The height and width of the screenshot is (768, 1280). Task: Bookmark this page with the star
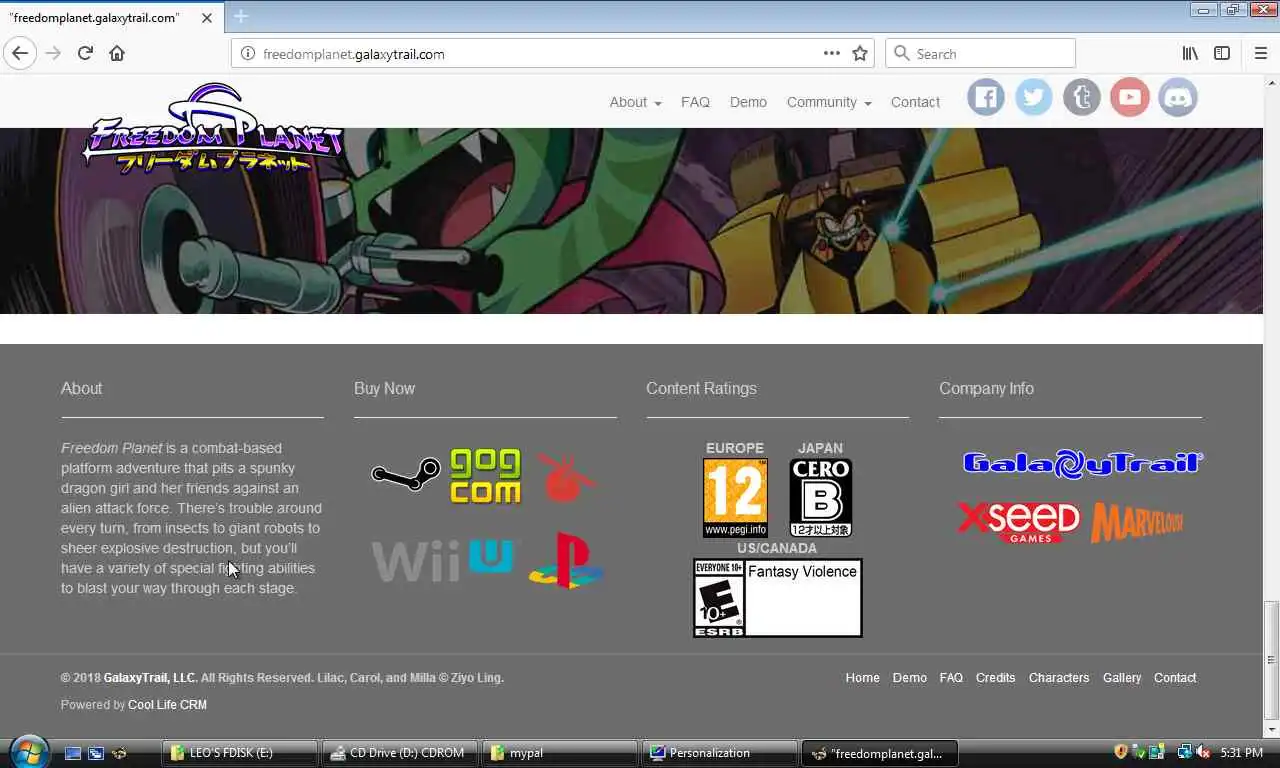860,53
